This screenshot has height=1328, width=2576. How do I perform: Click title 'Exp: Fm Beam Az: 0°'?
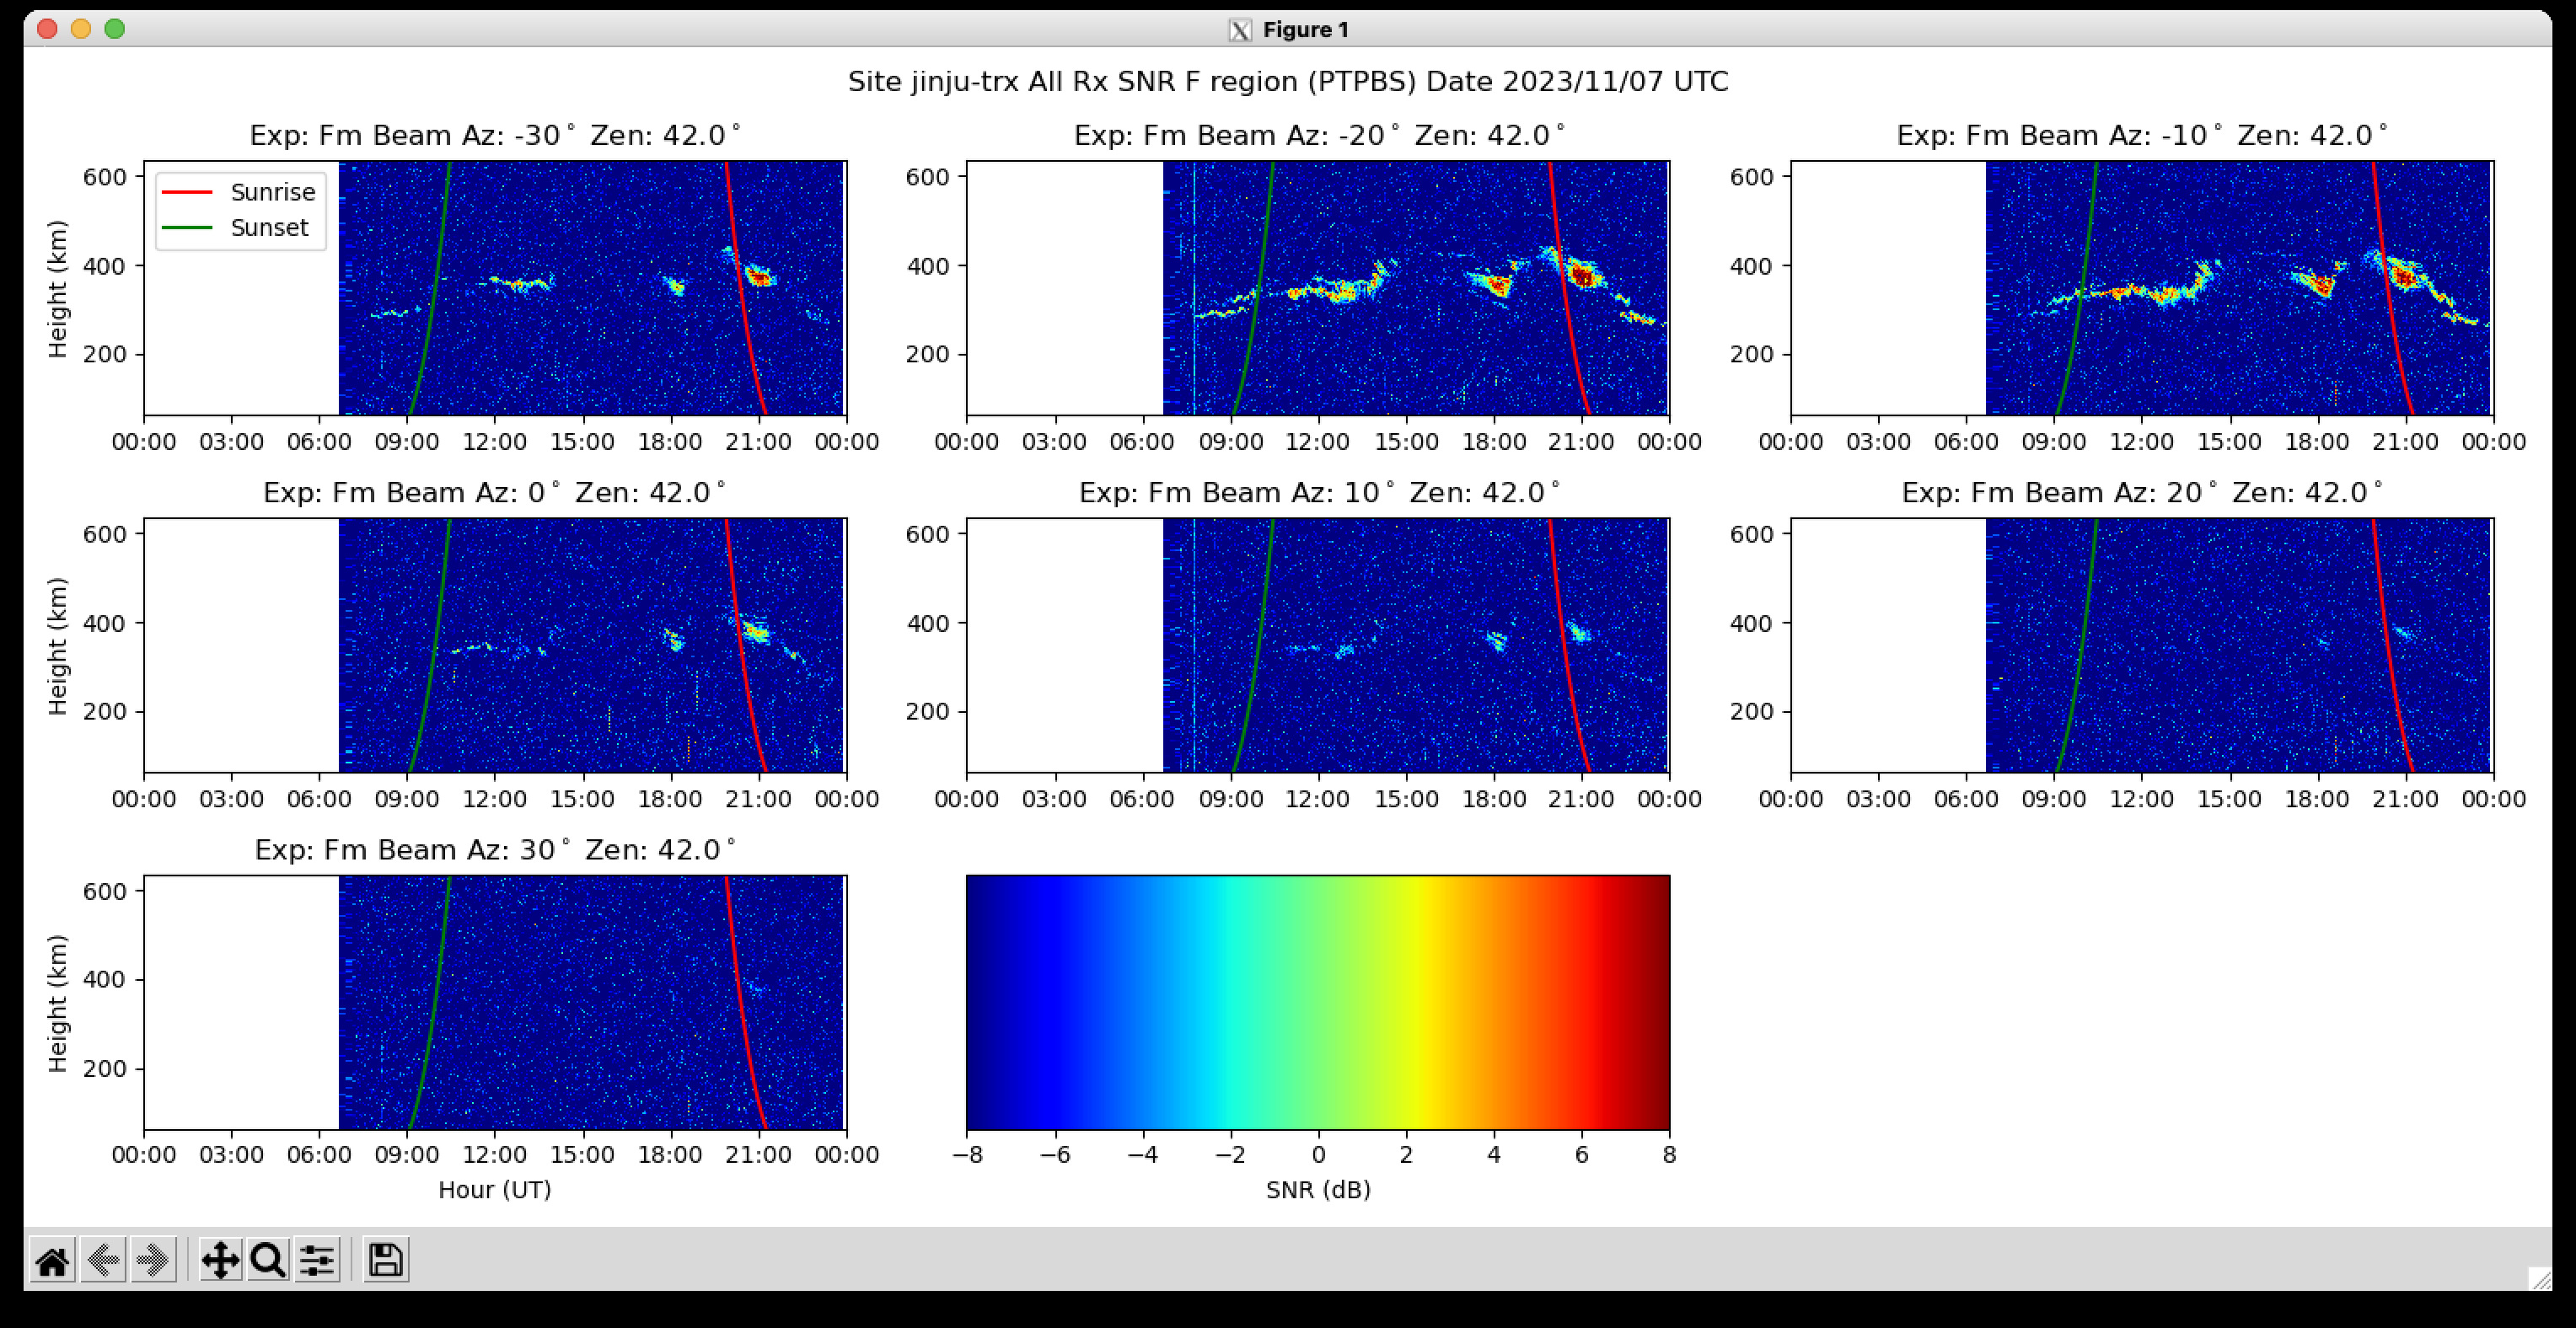(495, 492)
